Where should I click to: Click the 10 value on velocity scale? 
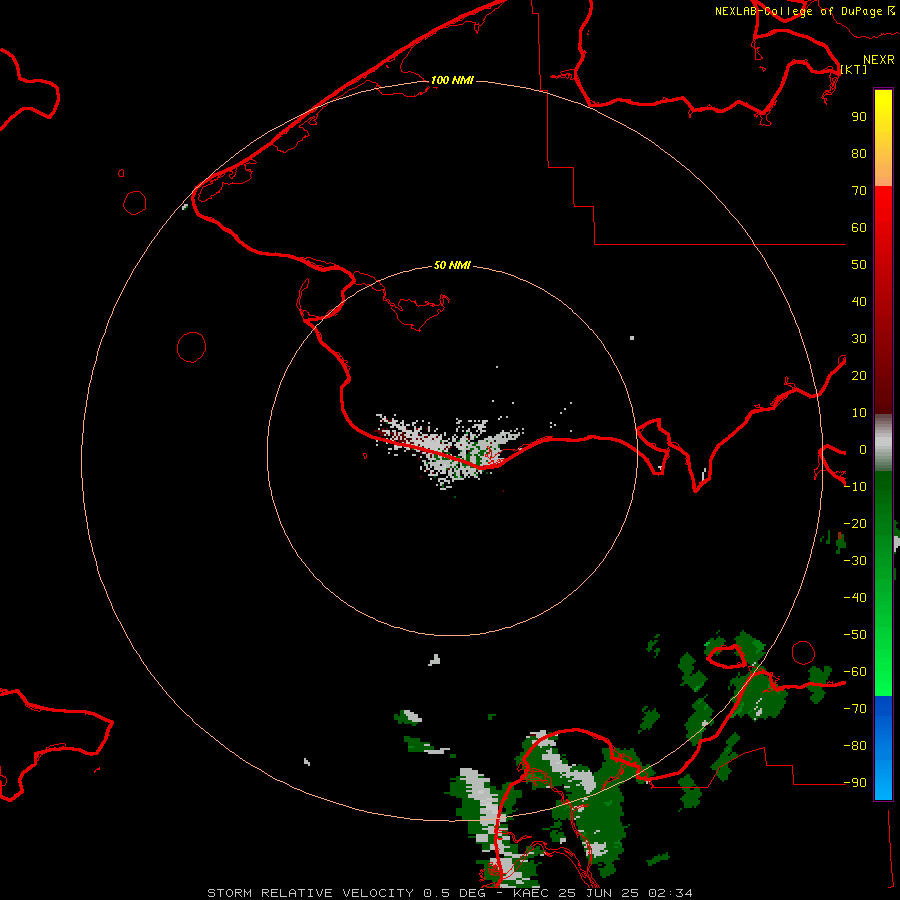coord(859,413)
